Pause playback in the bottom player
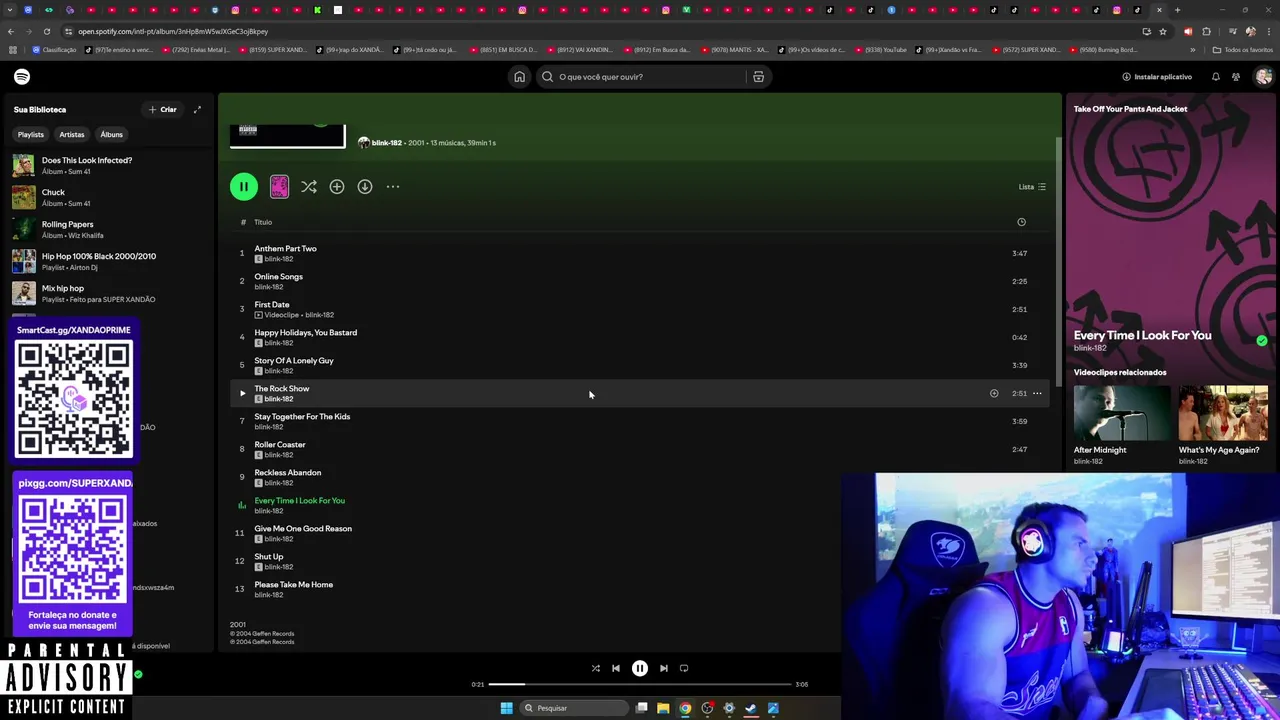This screenshot has height=720, width=1280. pyautogui.click(x=640, y=668)
